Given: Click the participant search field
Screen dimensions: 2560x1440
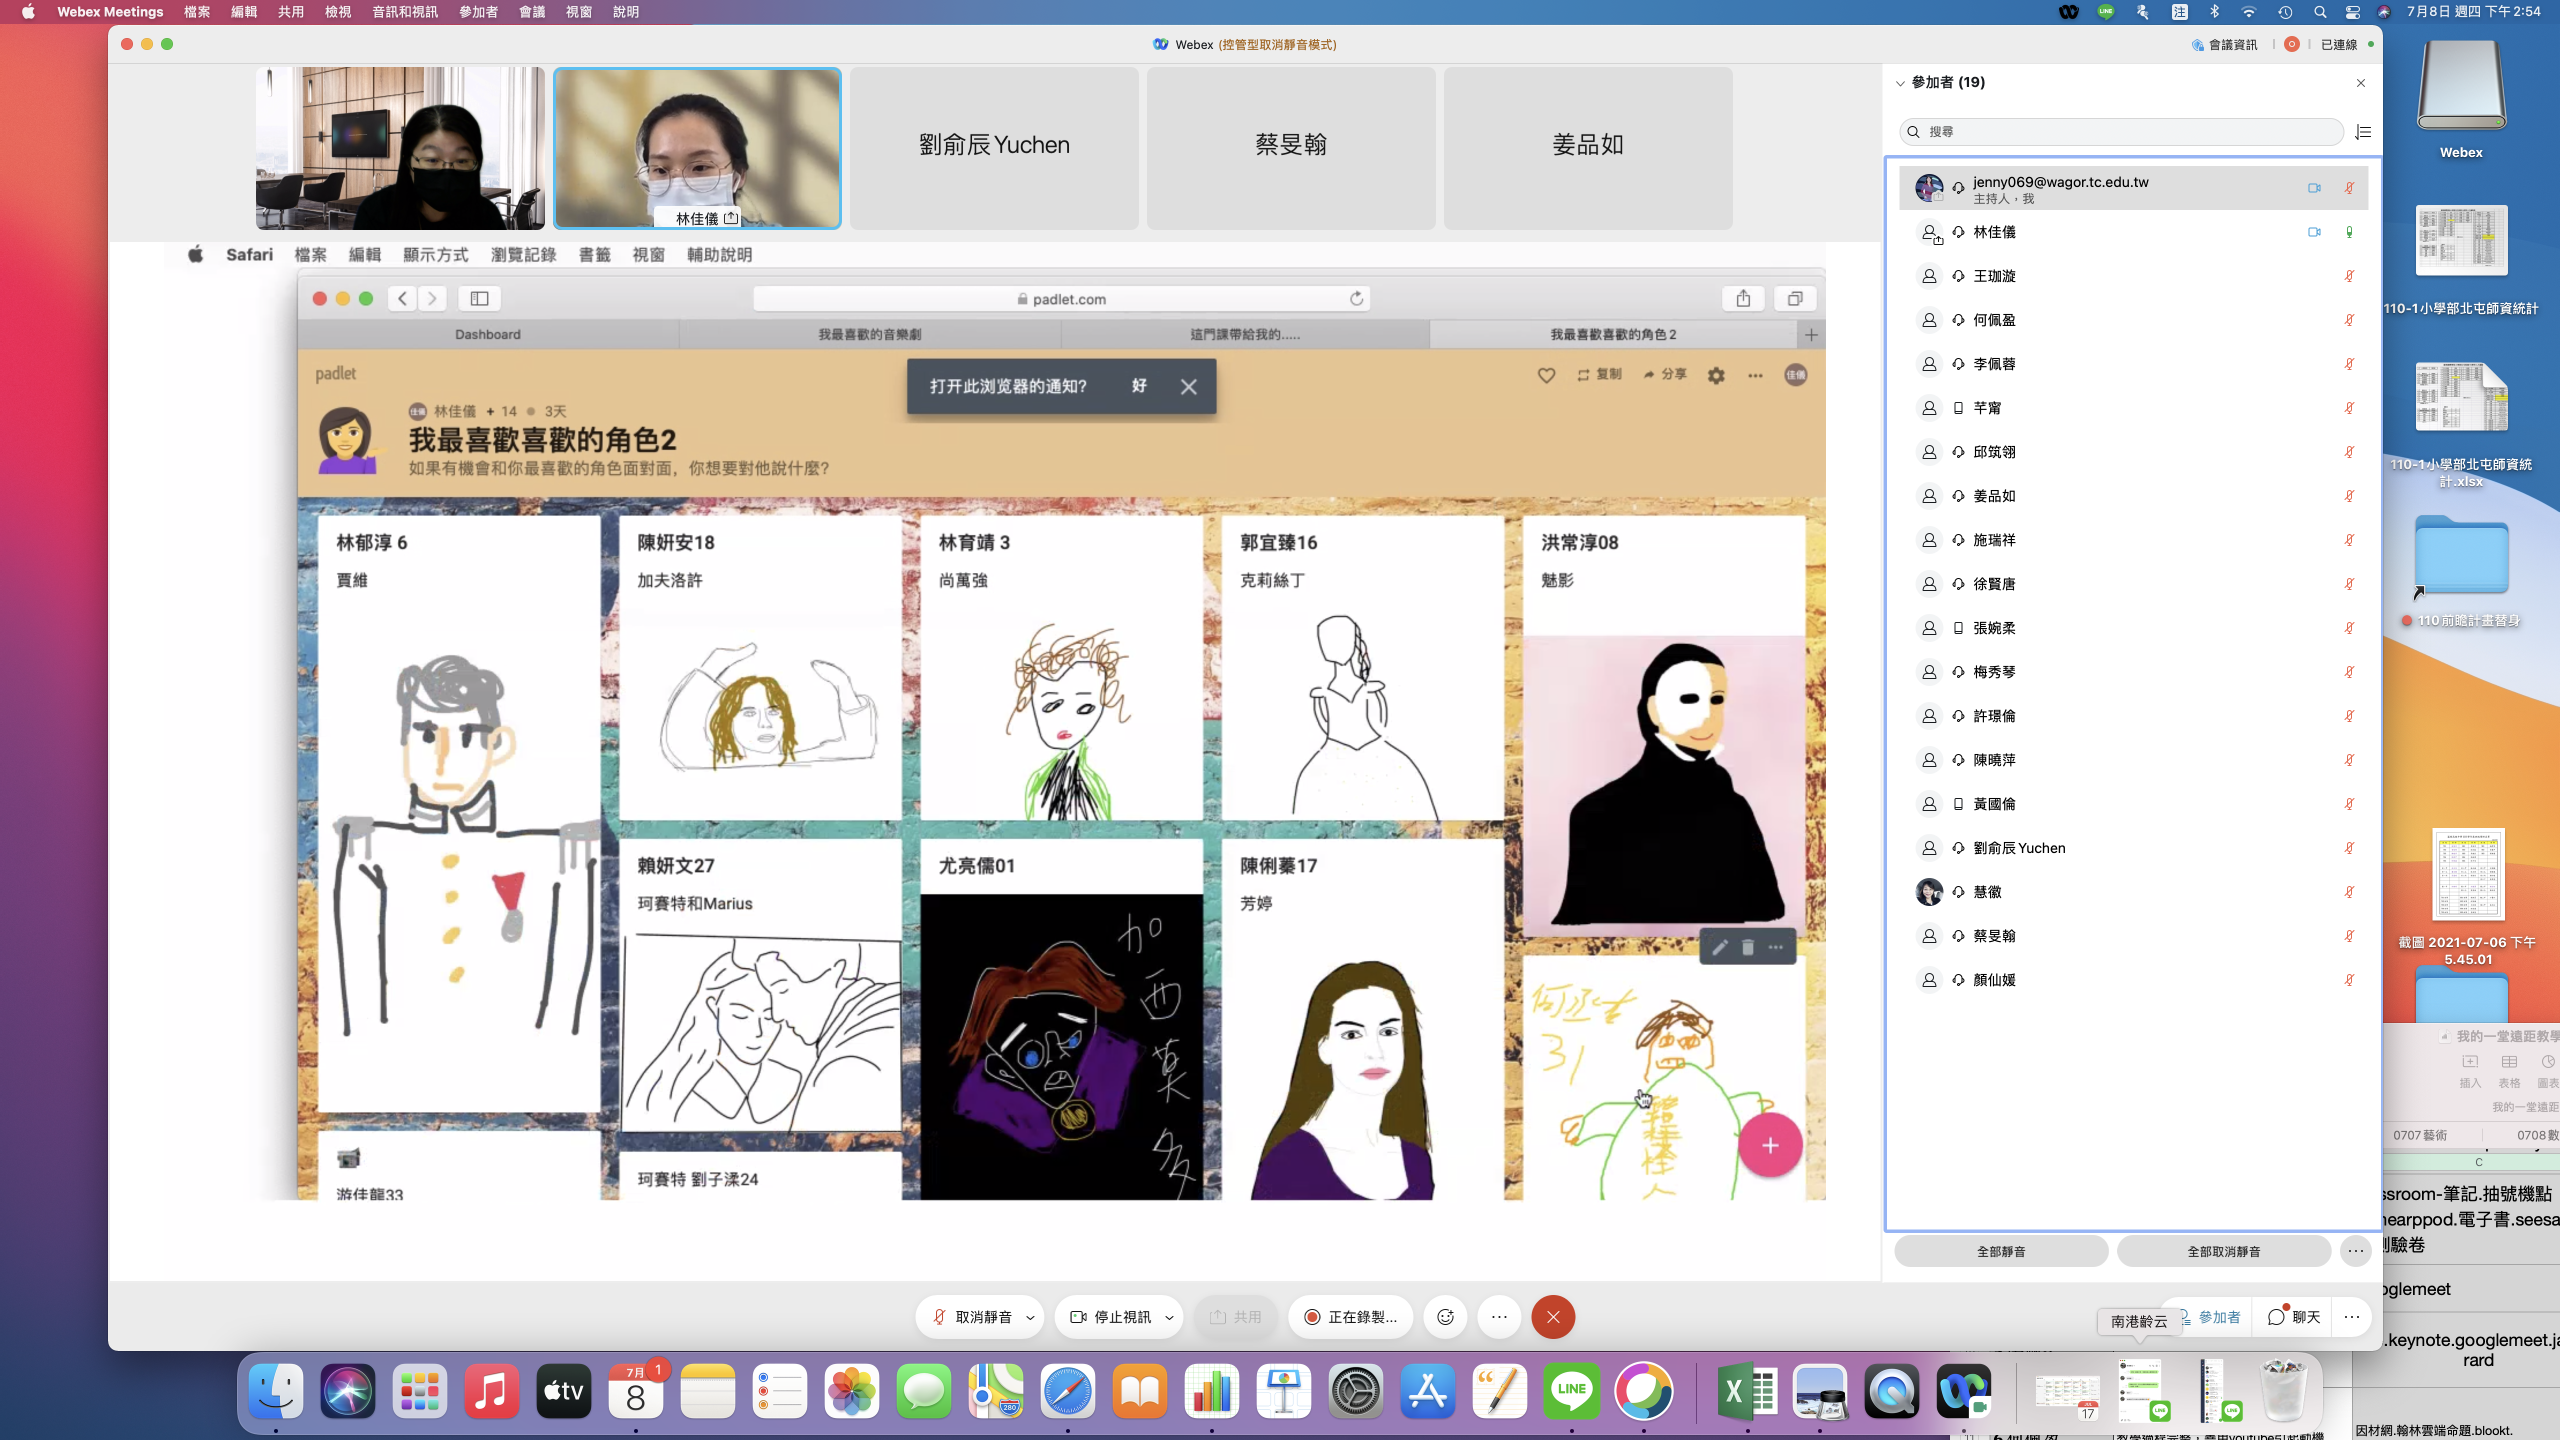Looking at the screenshot, I should coord(2120,132).
